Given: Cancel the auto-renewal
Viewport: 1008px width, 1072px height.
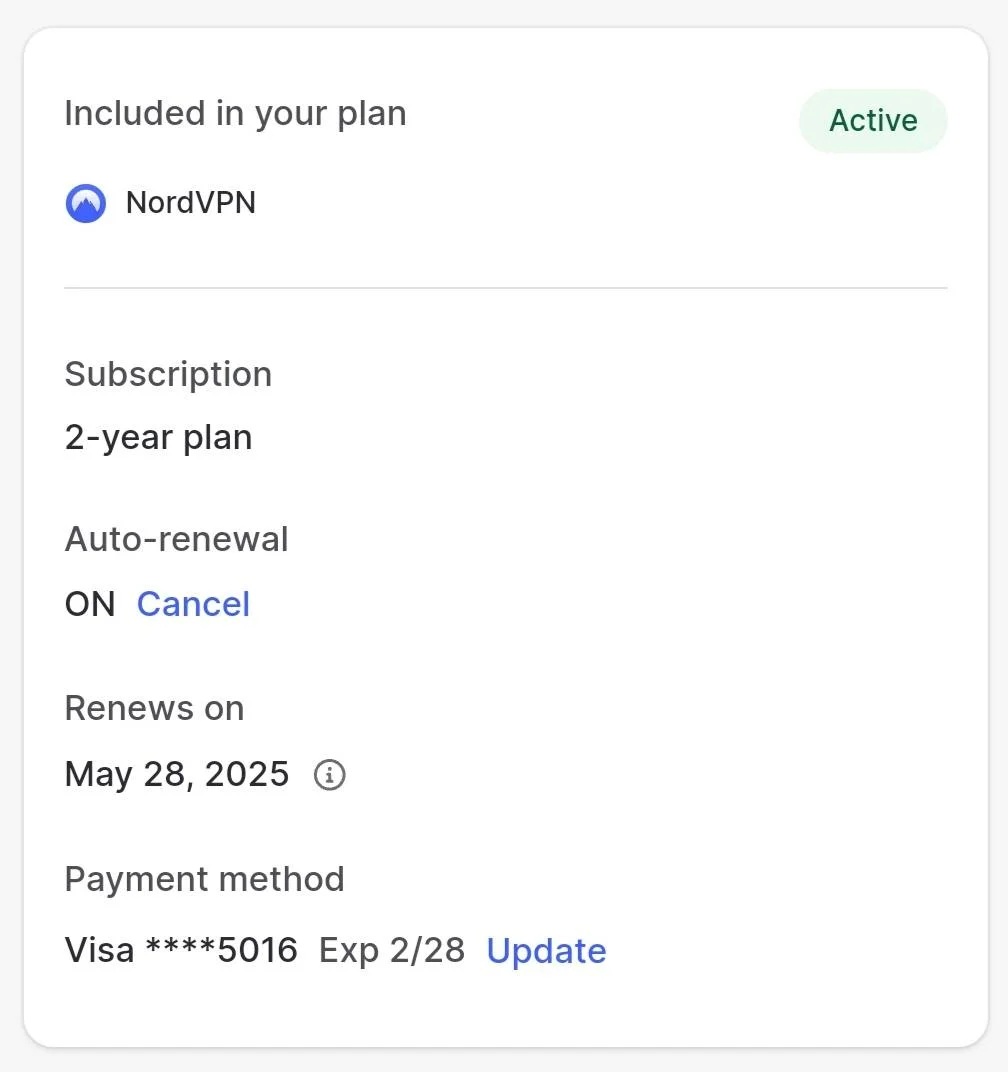Looking at the screenshot, I should [194, 604].
